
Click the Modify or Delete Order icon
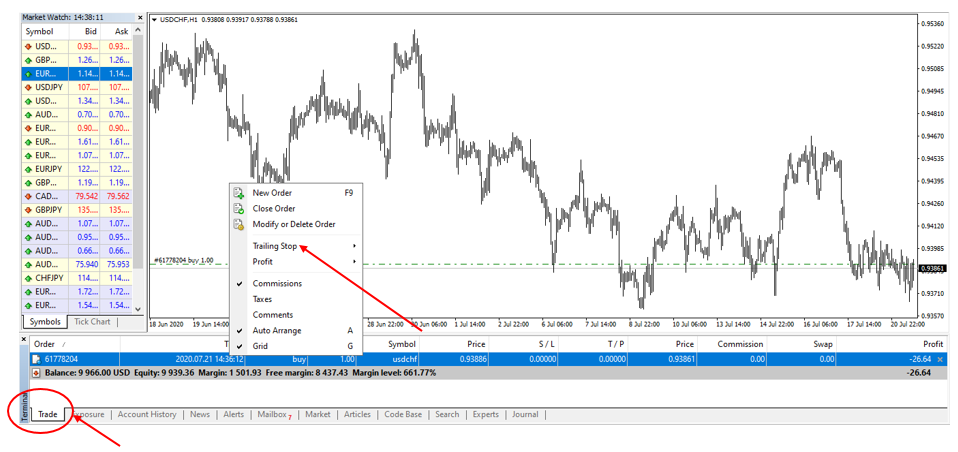pos(238,225)
